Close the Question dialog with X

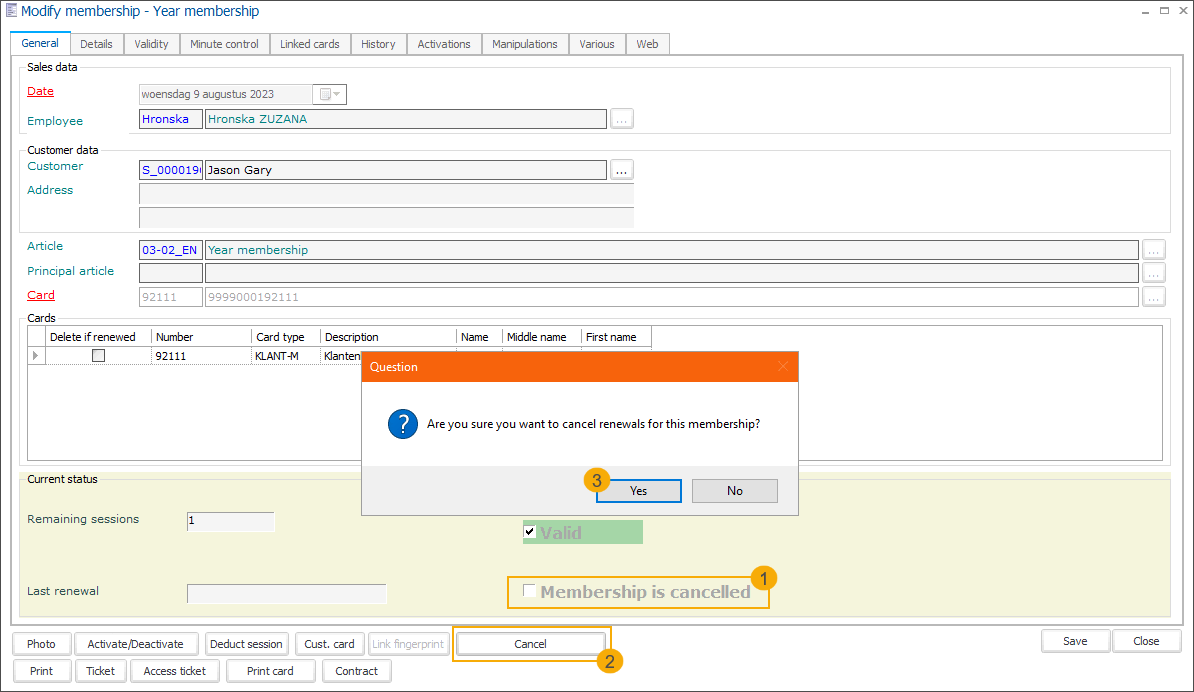pyautogui.click(x=783, y=367)
